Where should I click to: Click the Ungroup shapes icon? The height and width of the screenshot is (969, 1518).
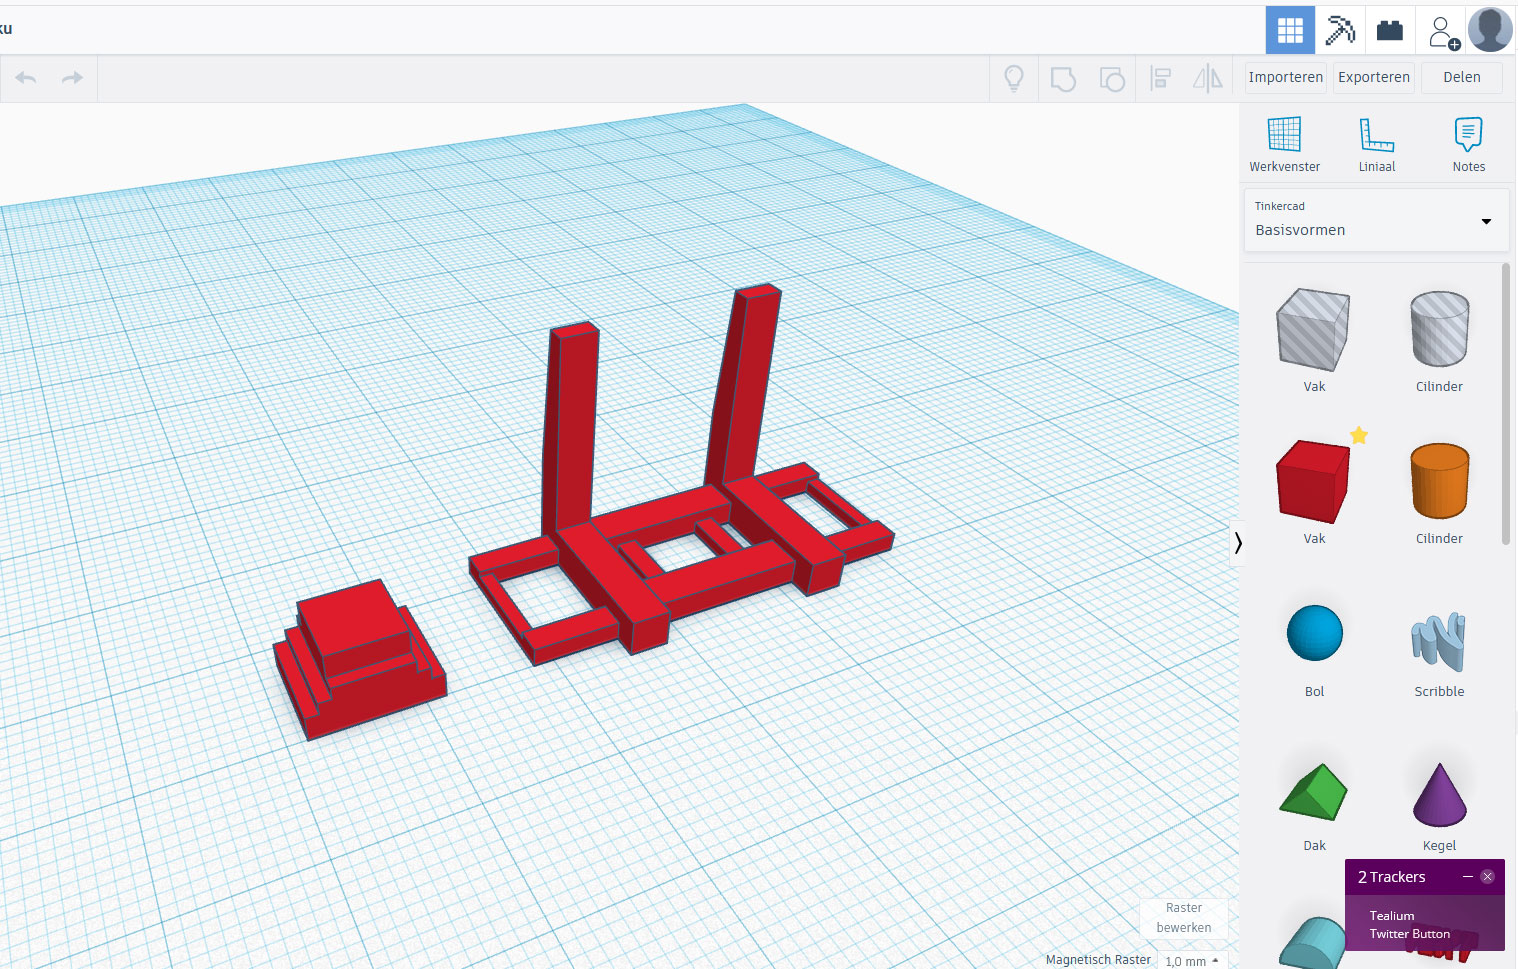click(x=1112, y=78)
